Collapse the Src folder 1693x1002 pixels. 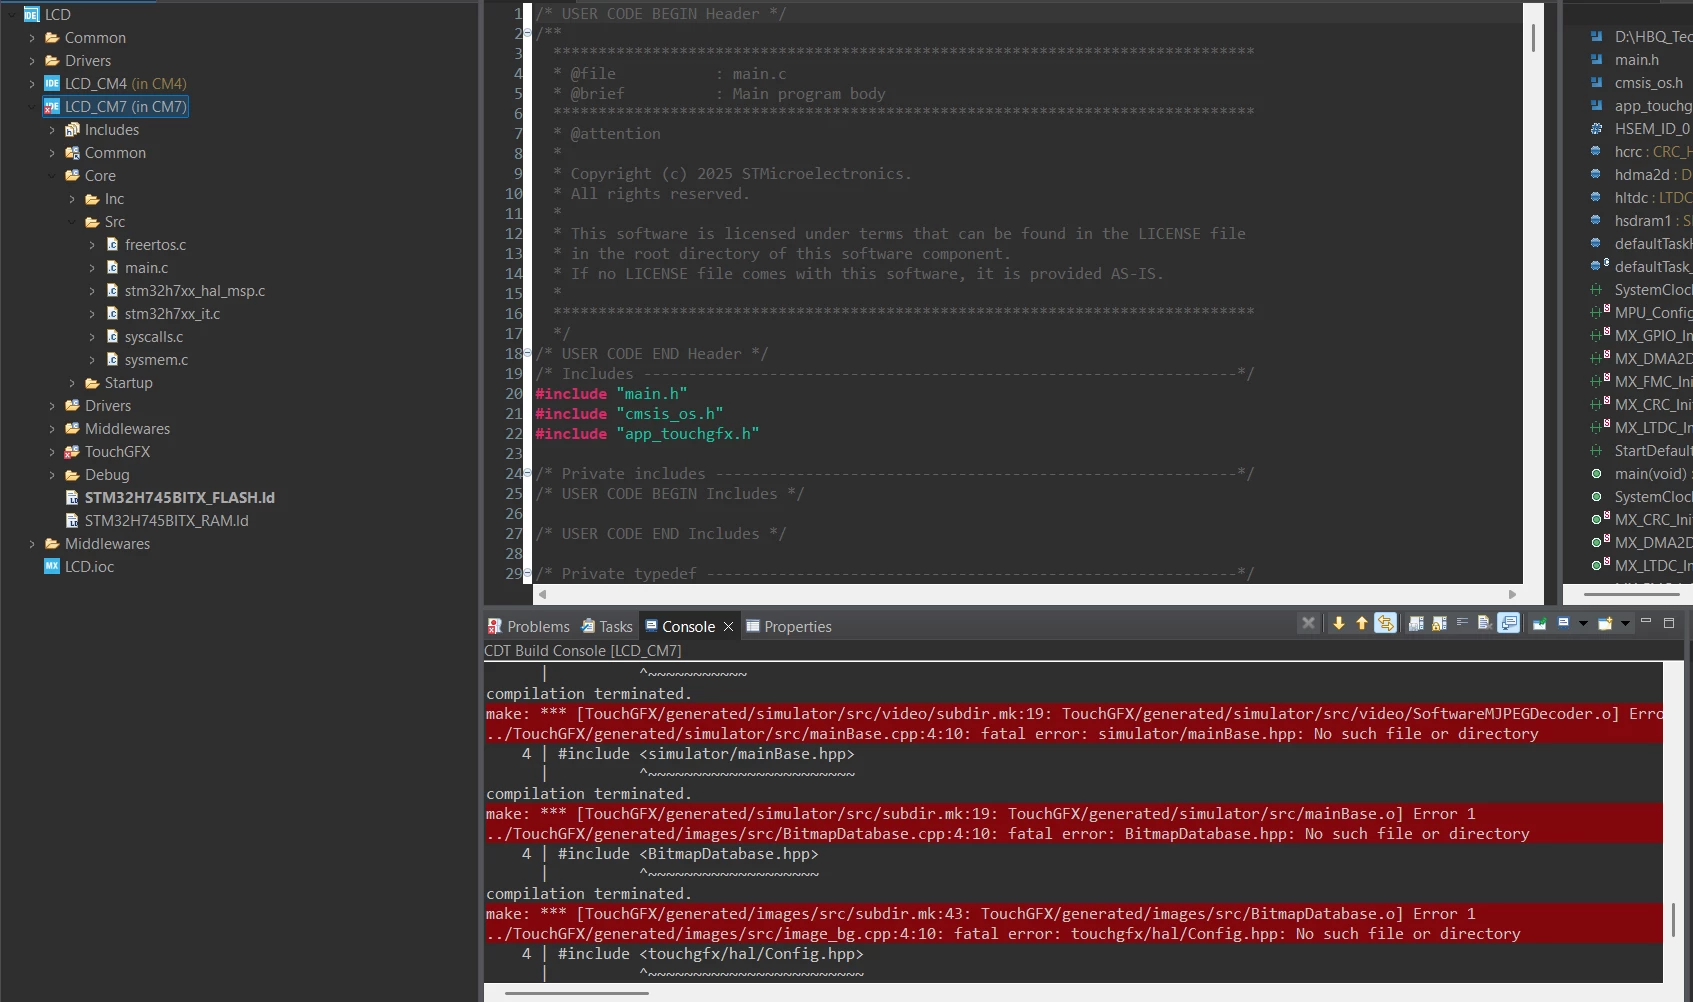click(72, 222)
